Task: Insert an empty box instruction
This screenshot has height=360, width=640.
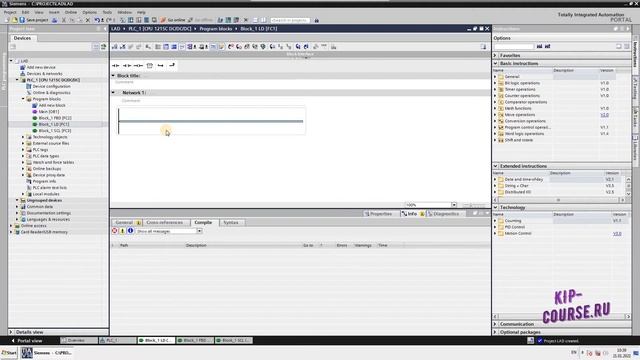Action: pyautogui.click(x=150, y=65)
